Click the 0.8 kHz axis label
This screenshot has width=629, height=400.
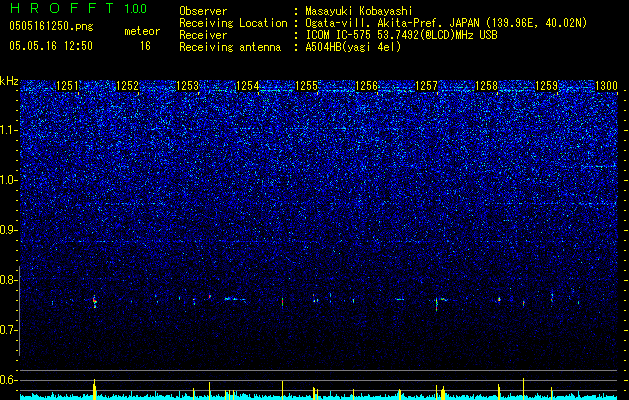[8, 280]
